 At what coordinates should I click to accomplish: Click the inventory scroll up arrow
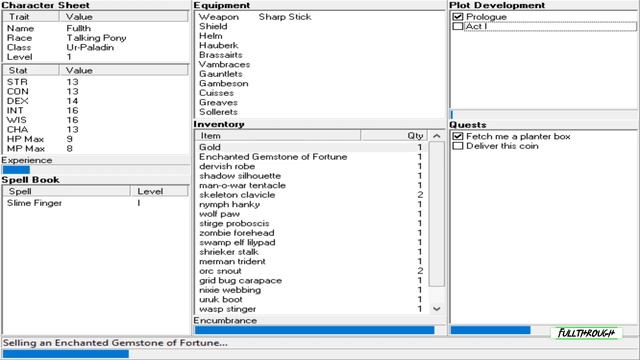pos(436,136)
